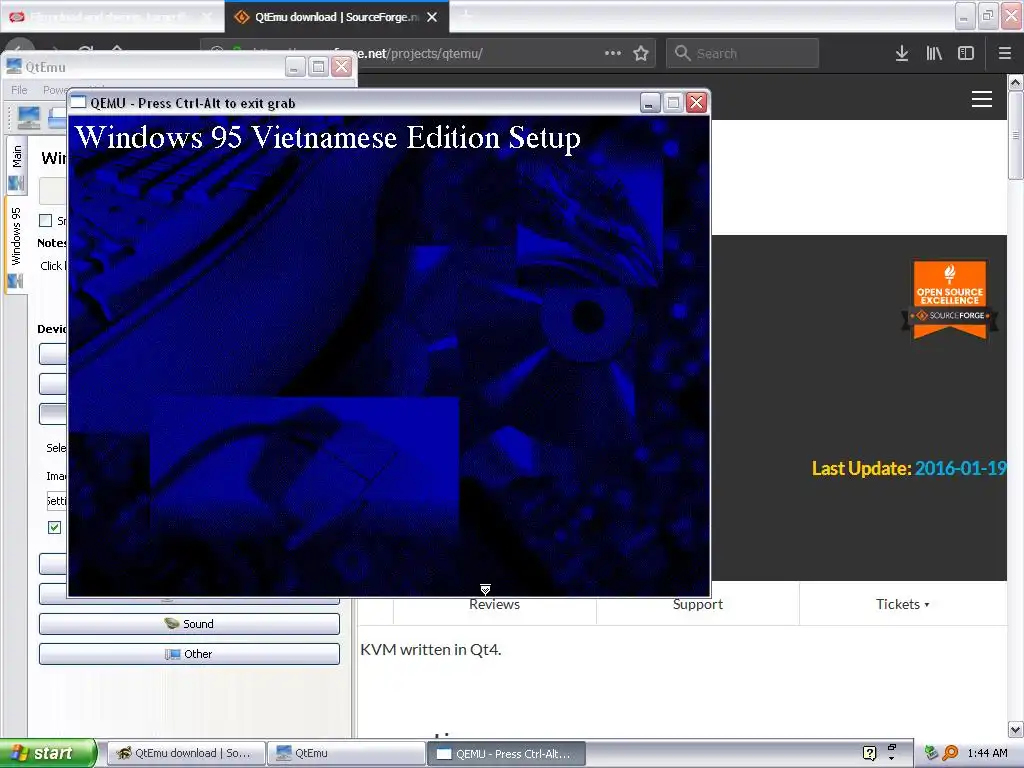Click inside Windows 95 setup screen
This screenshot has width=1024, height=768.
pyautogui.click(x=389, y=356)
